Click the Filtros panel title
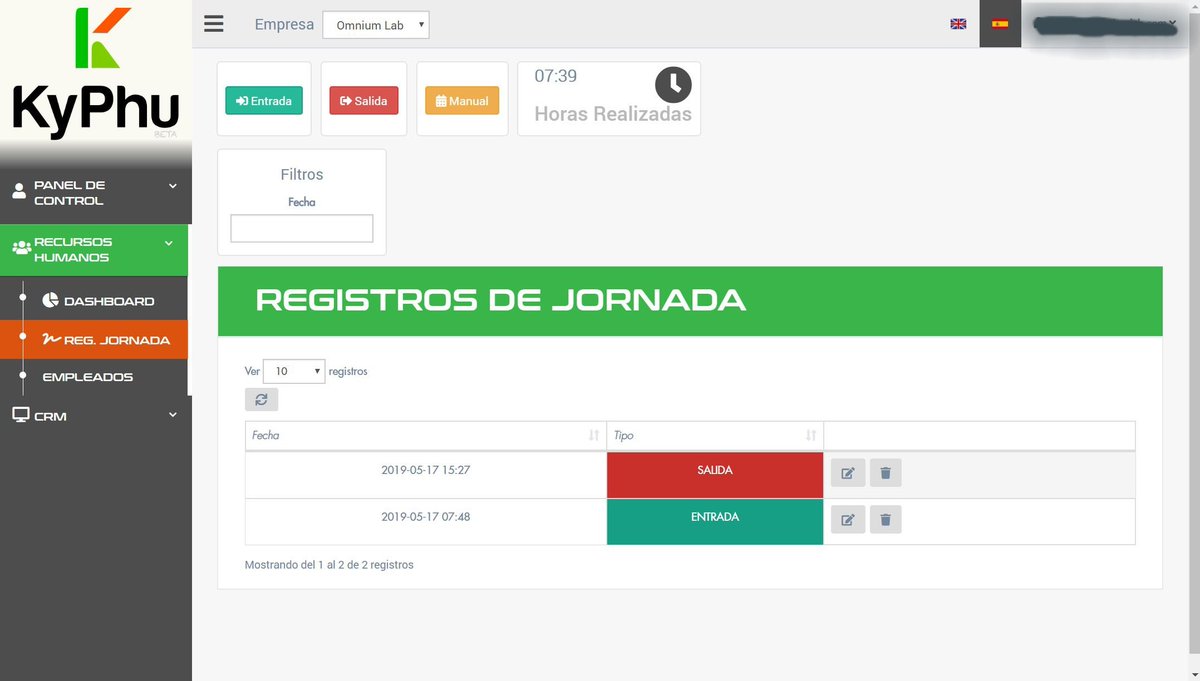This screenshot has width=1200, height=681. tap(302, 174)
